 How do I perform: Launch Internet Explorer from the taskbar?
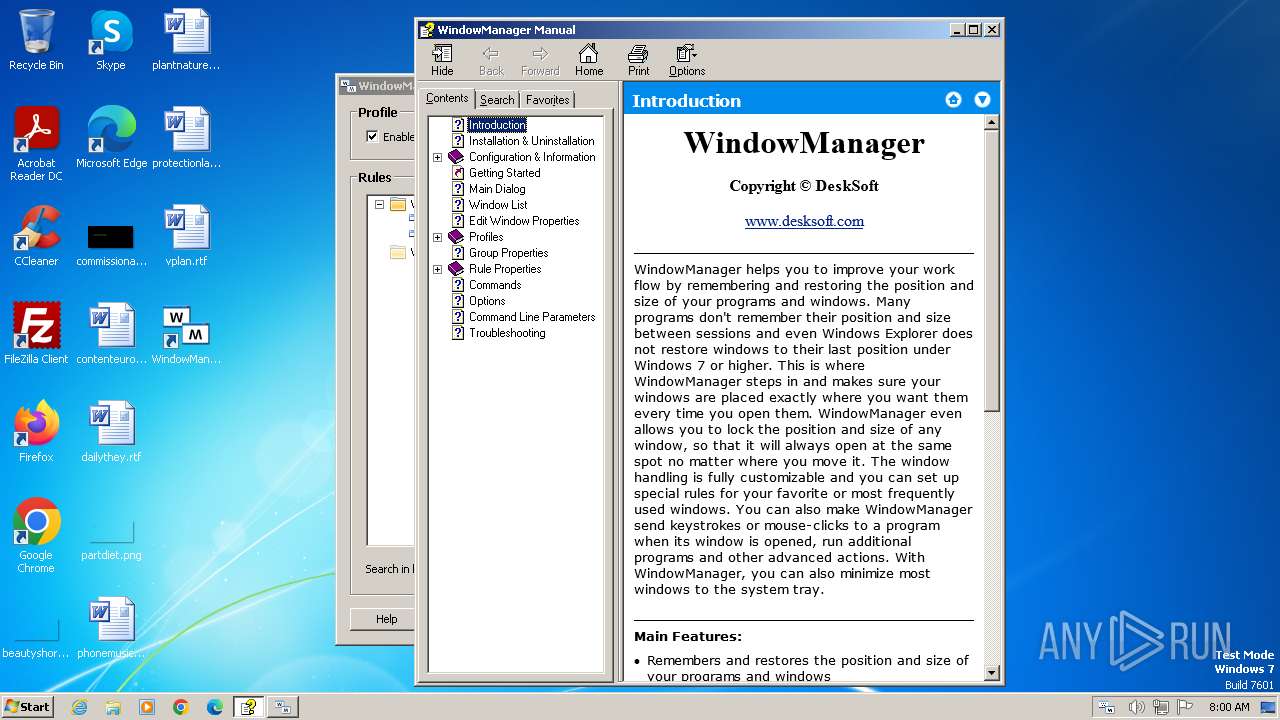coord(79,707)
